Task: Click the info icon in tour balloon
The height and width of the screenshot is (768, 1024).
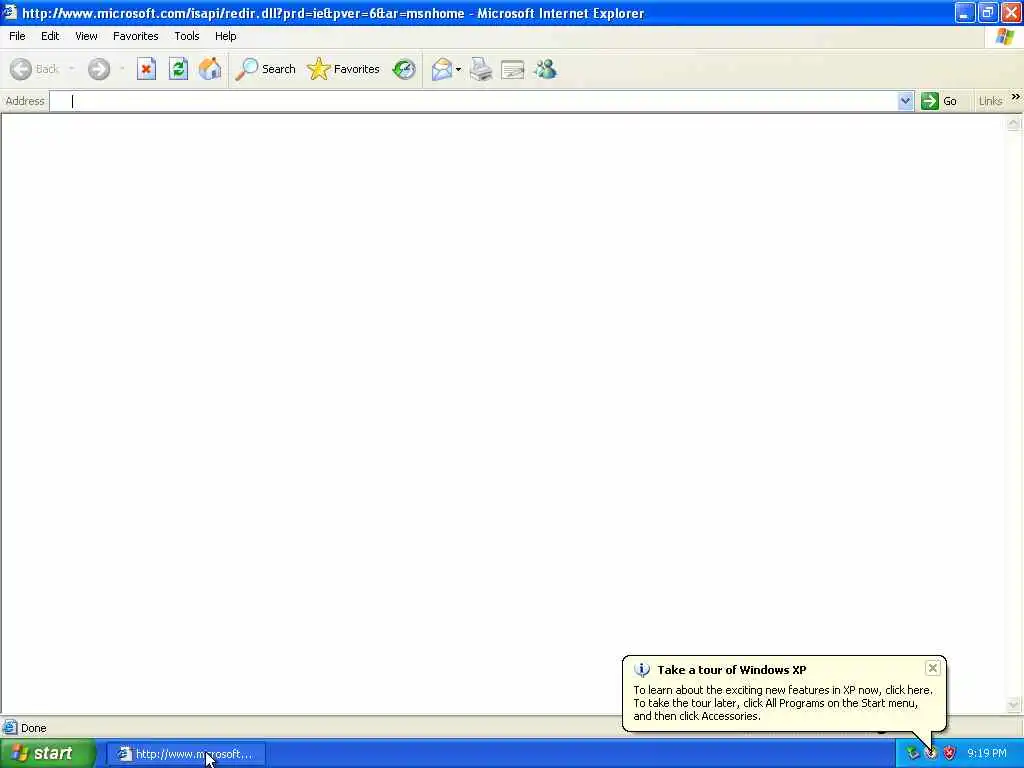Action: pyautogui.click(x=642, y=669)
